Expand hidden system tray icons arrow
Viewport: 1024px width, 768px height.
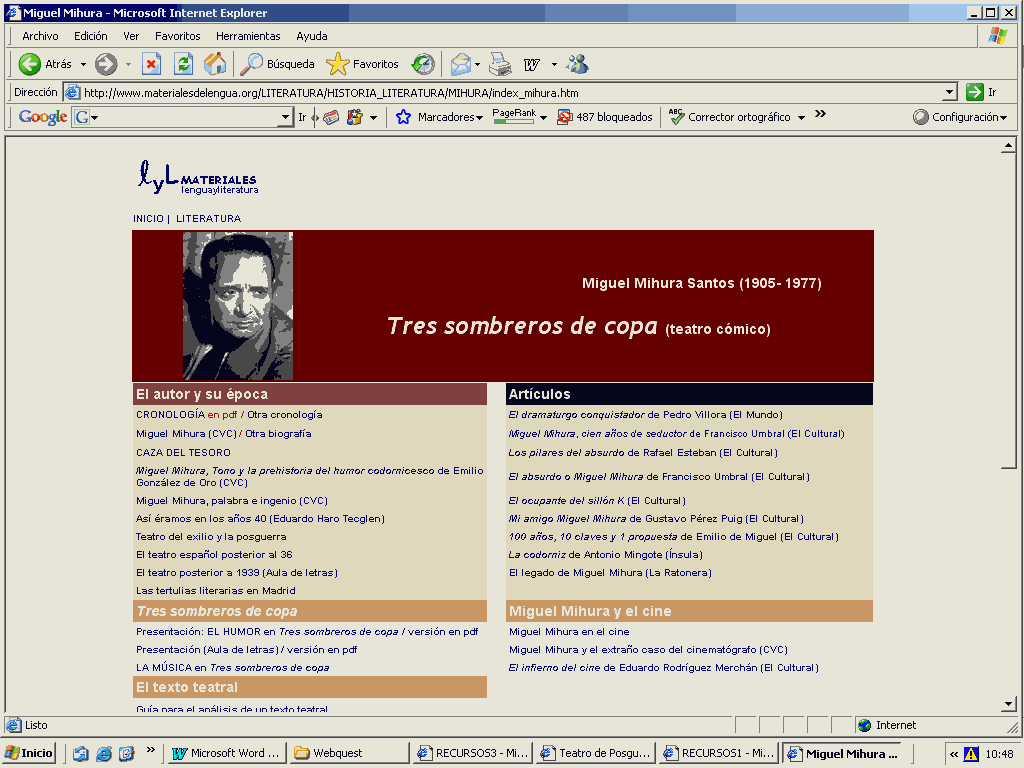pos(954,754)
